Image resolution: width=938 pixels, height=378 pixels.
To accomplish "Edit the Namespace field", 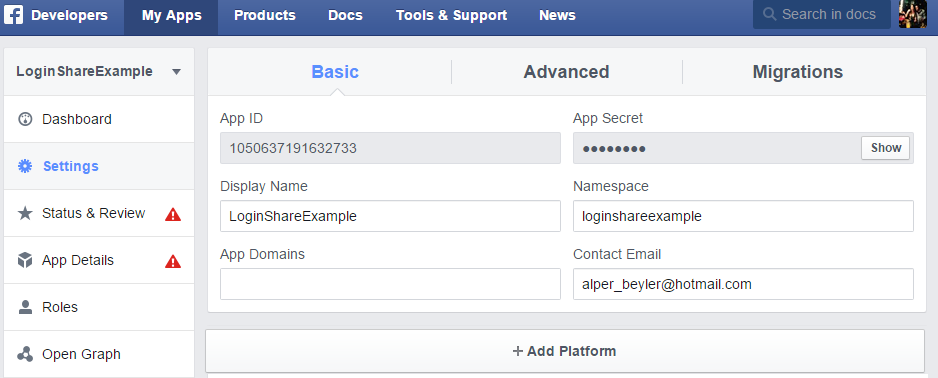I will [743, 216].
